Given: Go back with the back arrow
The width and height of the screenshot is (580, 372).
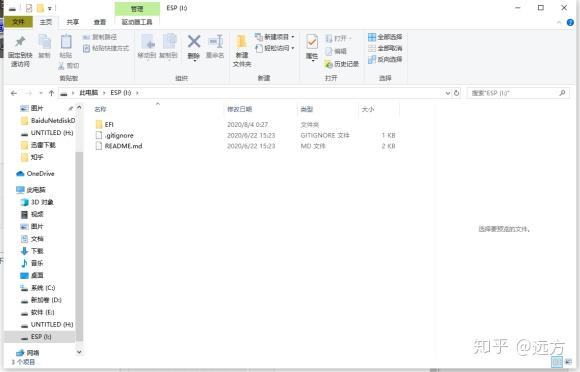Looking at the screenshot, I should pos(14,93).
